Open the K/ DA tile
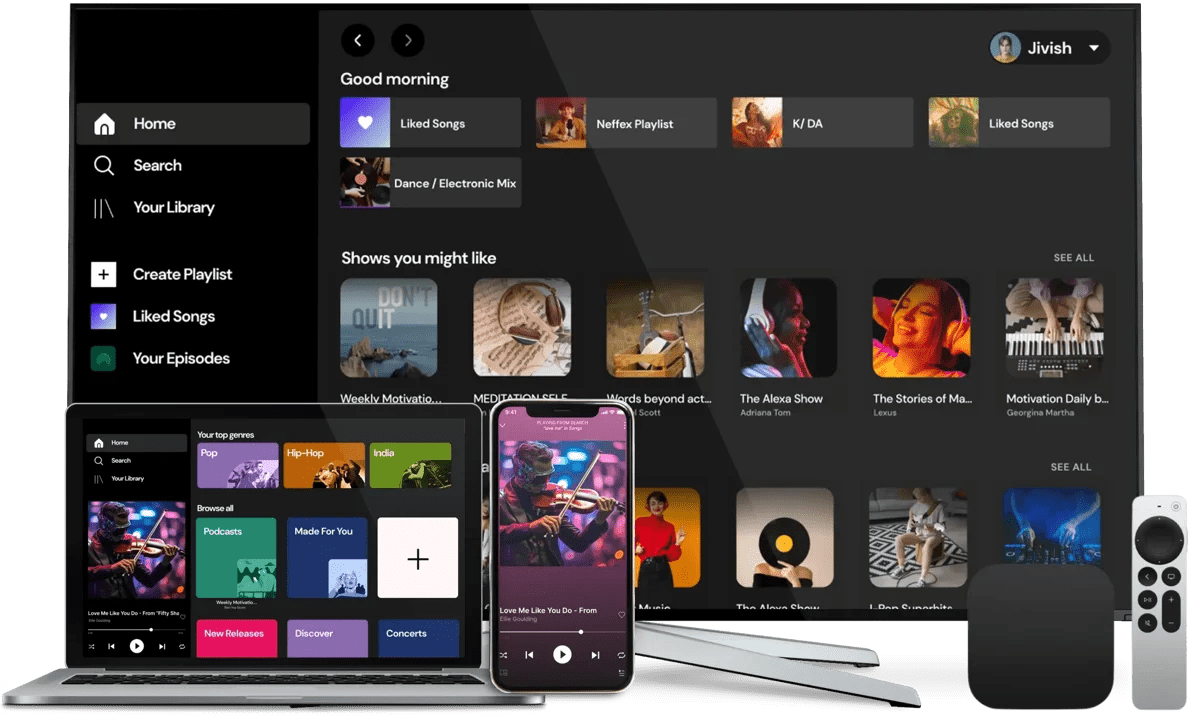Screen dimensions: 1200x715 pyautogui.click(x=822, y=123)
